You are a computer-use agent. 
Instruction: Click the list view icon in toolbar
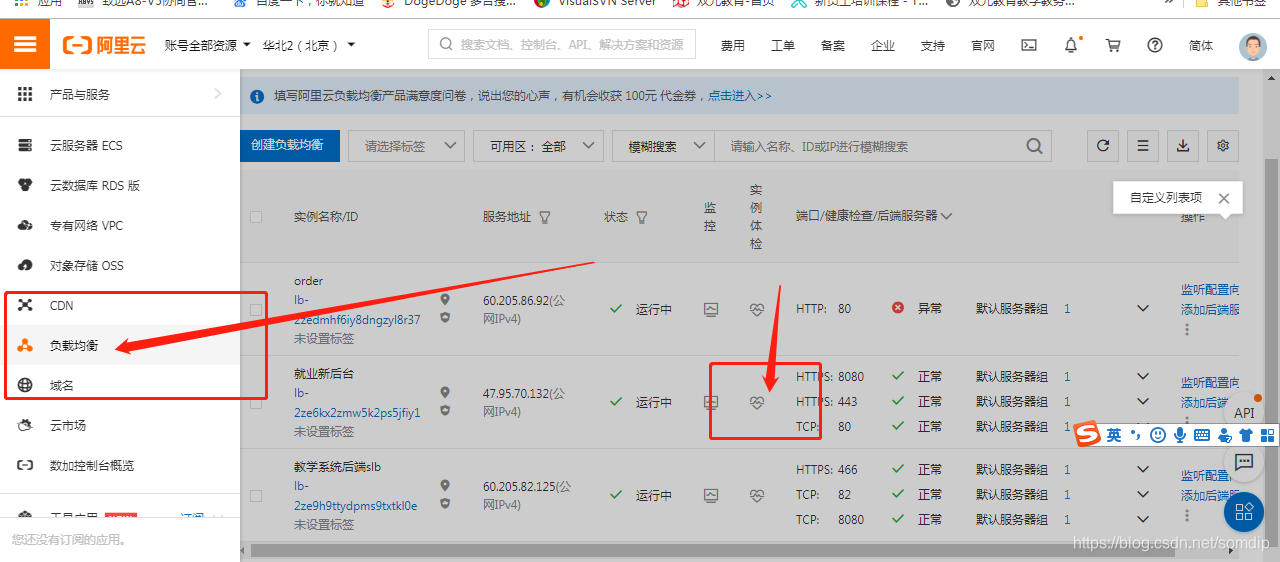click(x=1143, y=146)
